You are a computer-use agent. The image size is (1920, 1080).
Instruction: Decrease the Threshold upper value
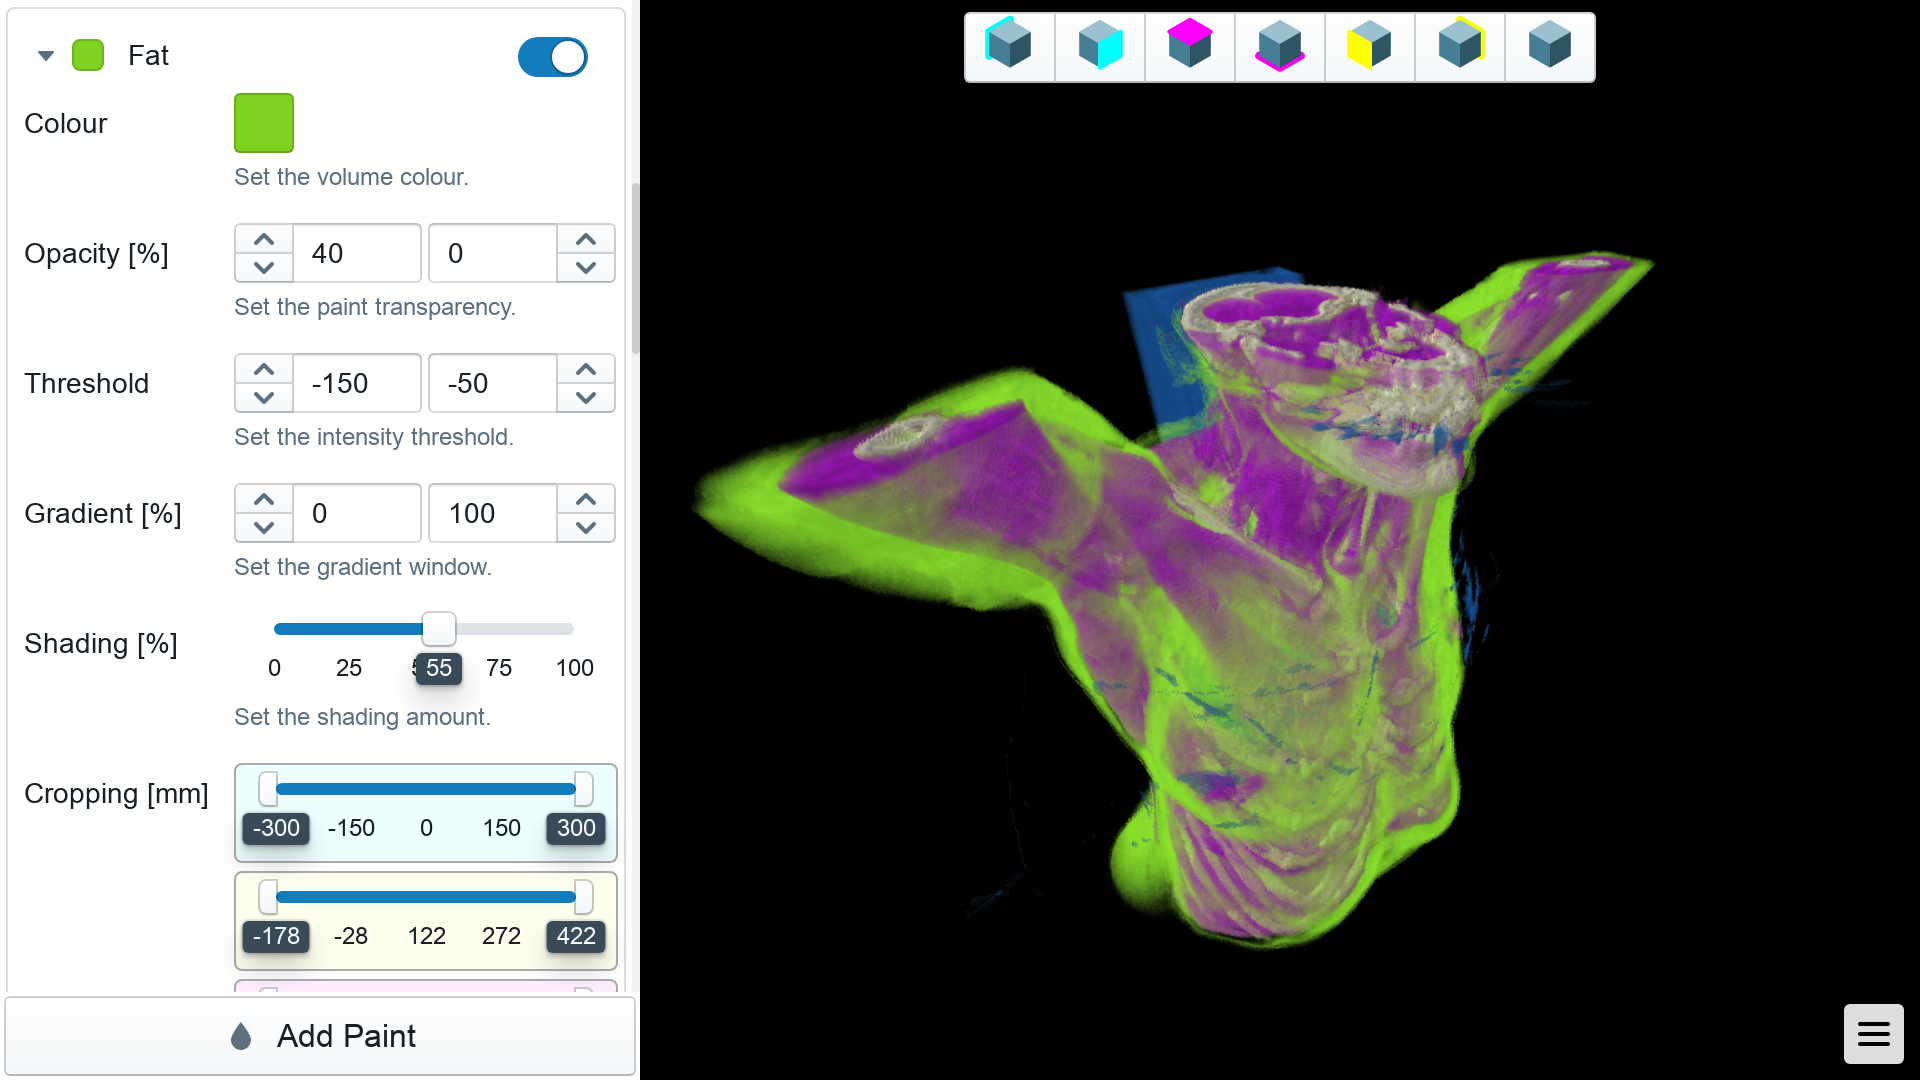point(586,398)
